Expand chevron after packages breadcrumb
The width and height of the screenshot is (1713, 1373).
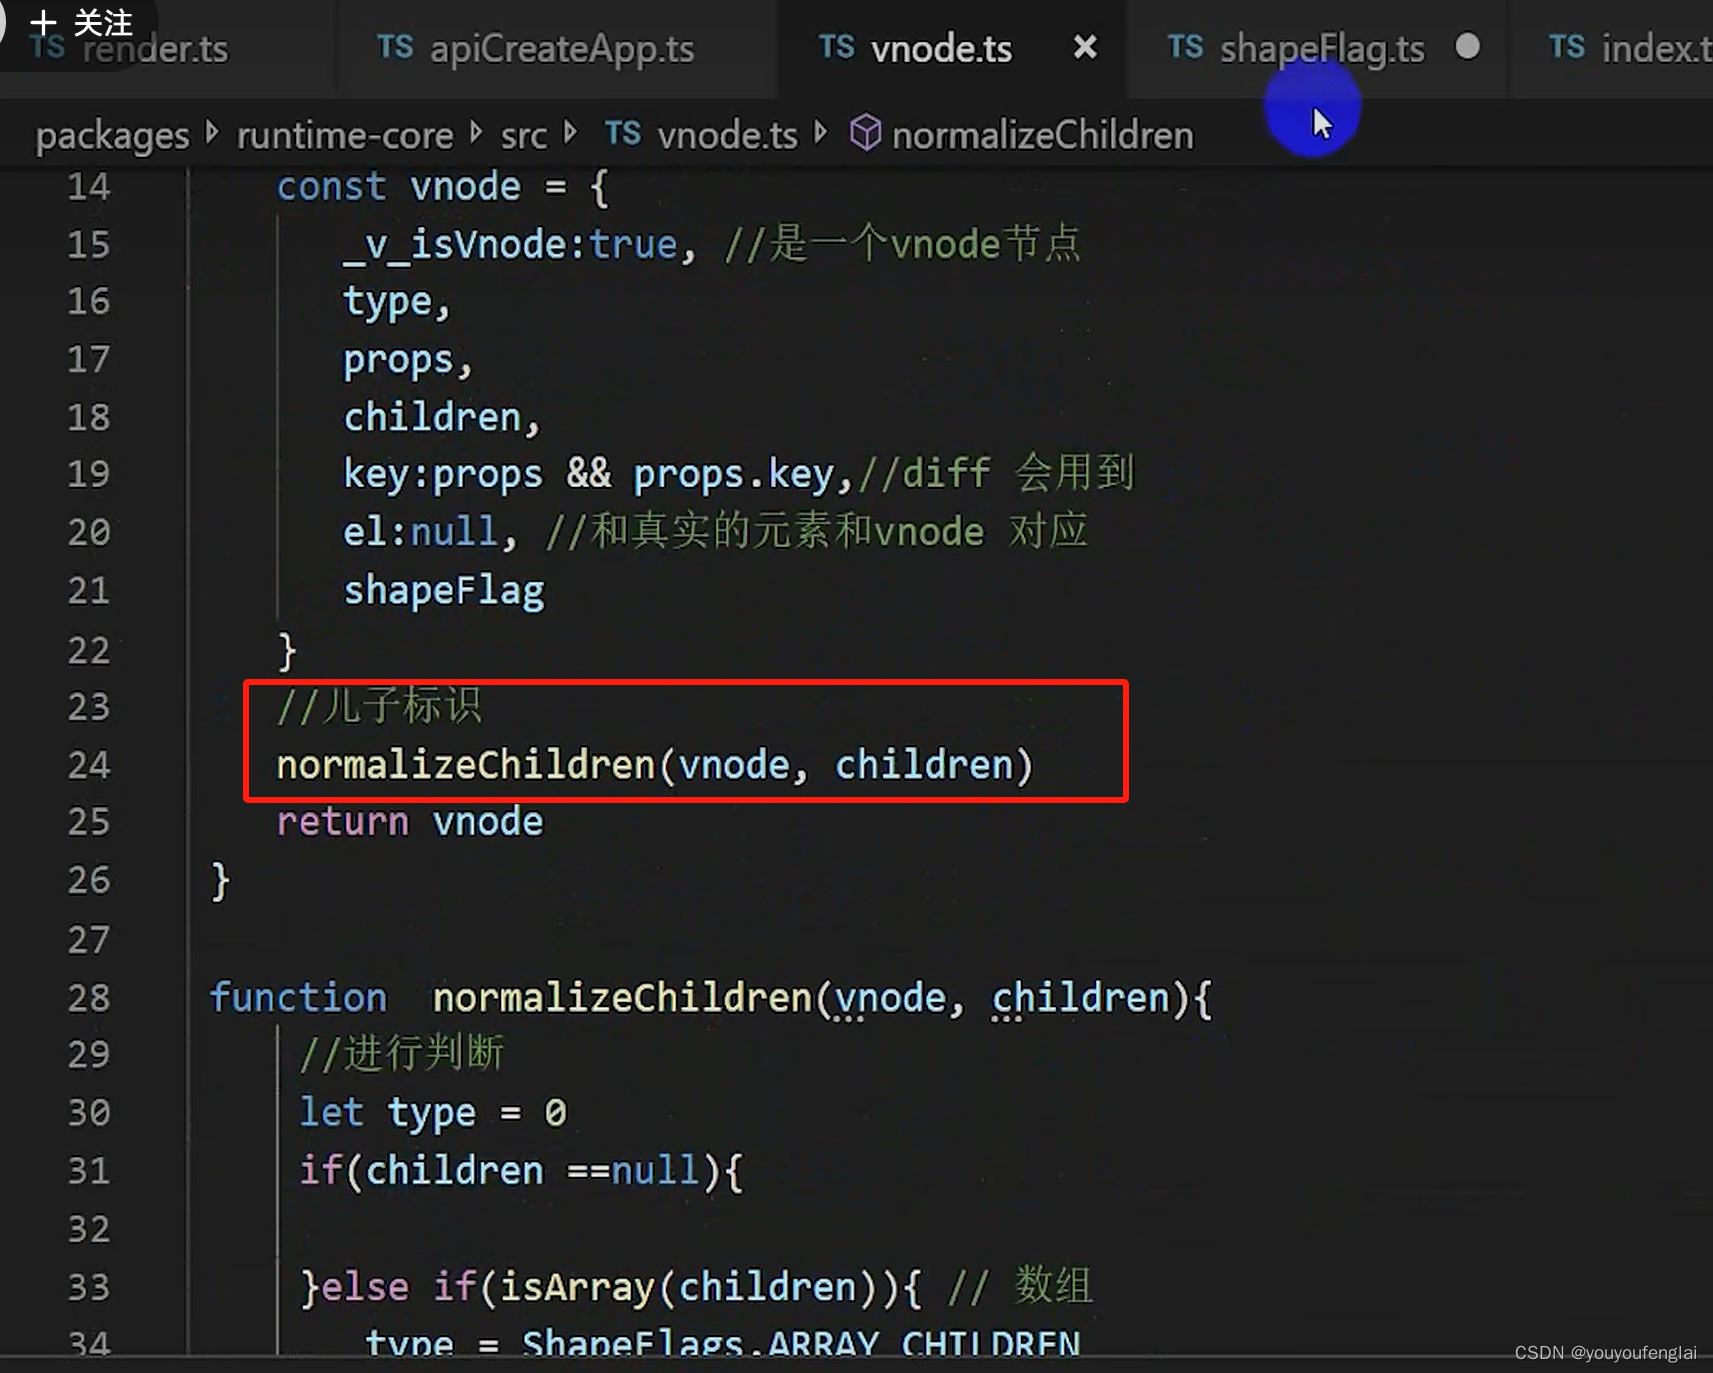212,132
